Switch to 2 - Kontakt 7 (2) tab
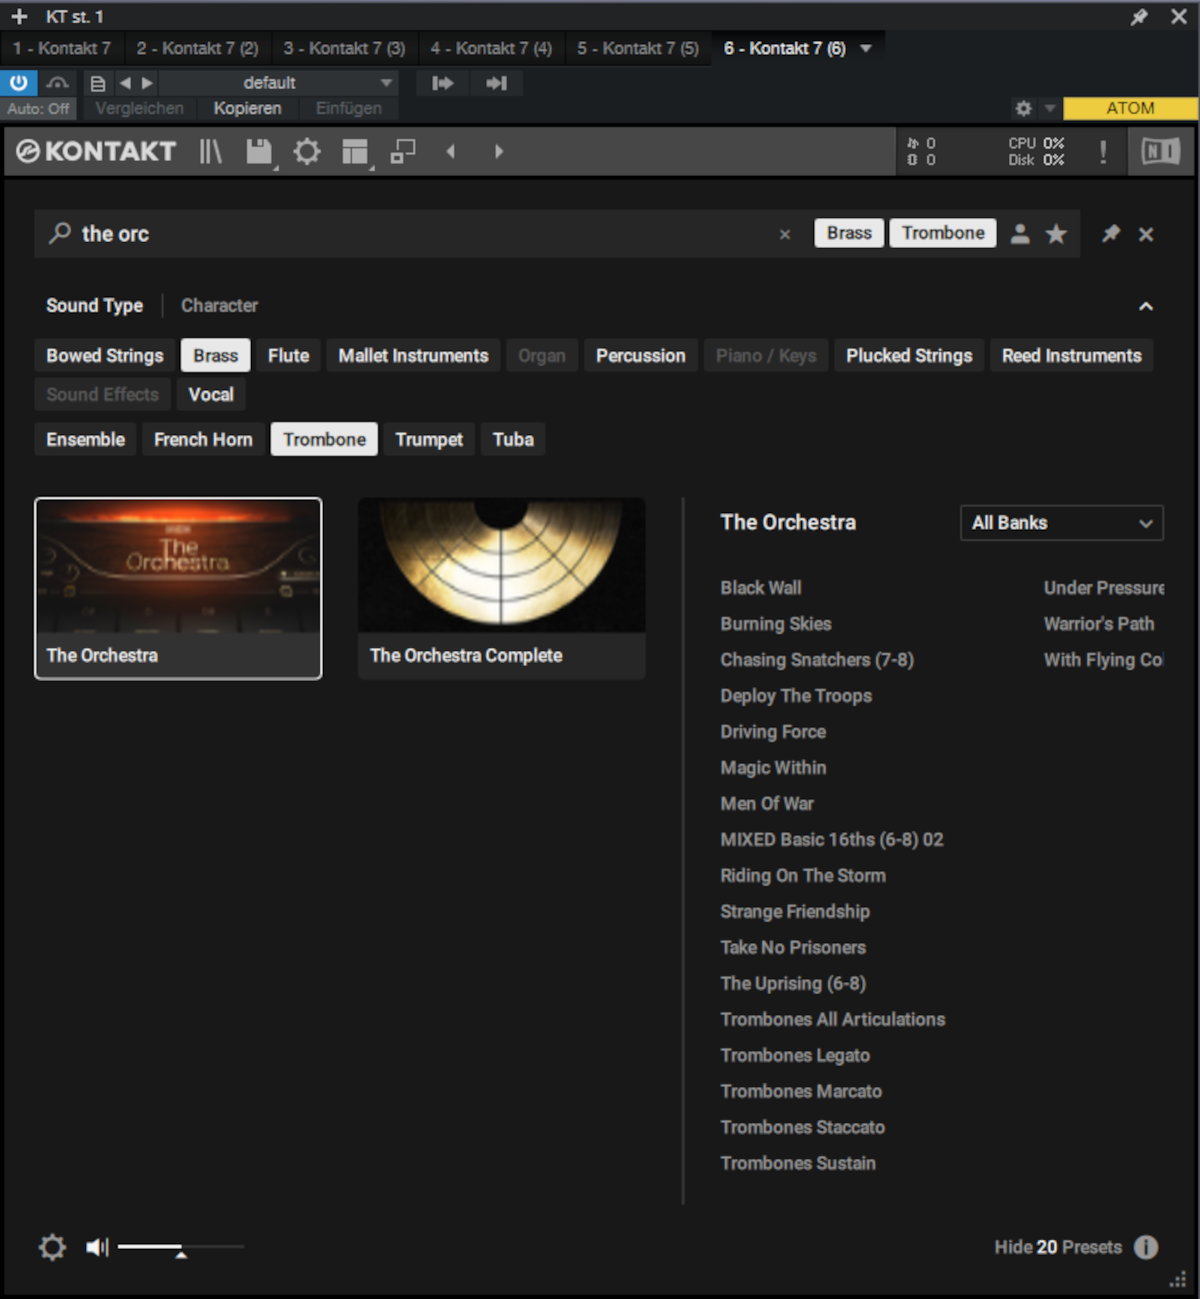This screenshot has height=1299, width=1200. coord(198,48)
